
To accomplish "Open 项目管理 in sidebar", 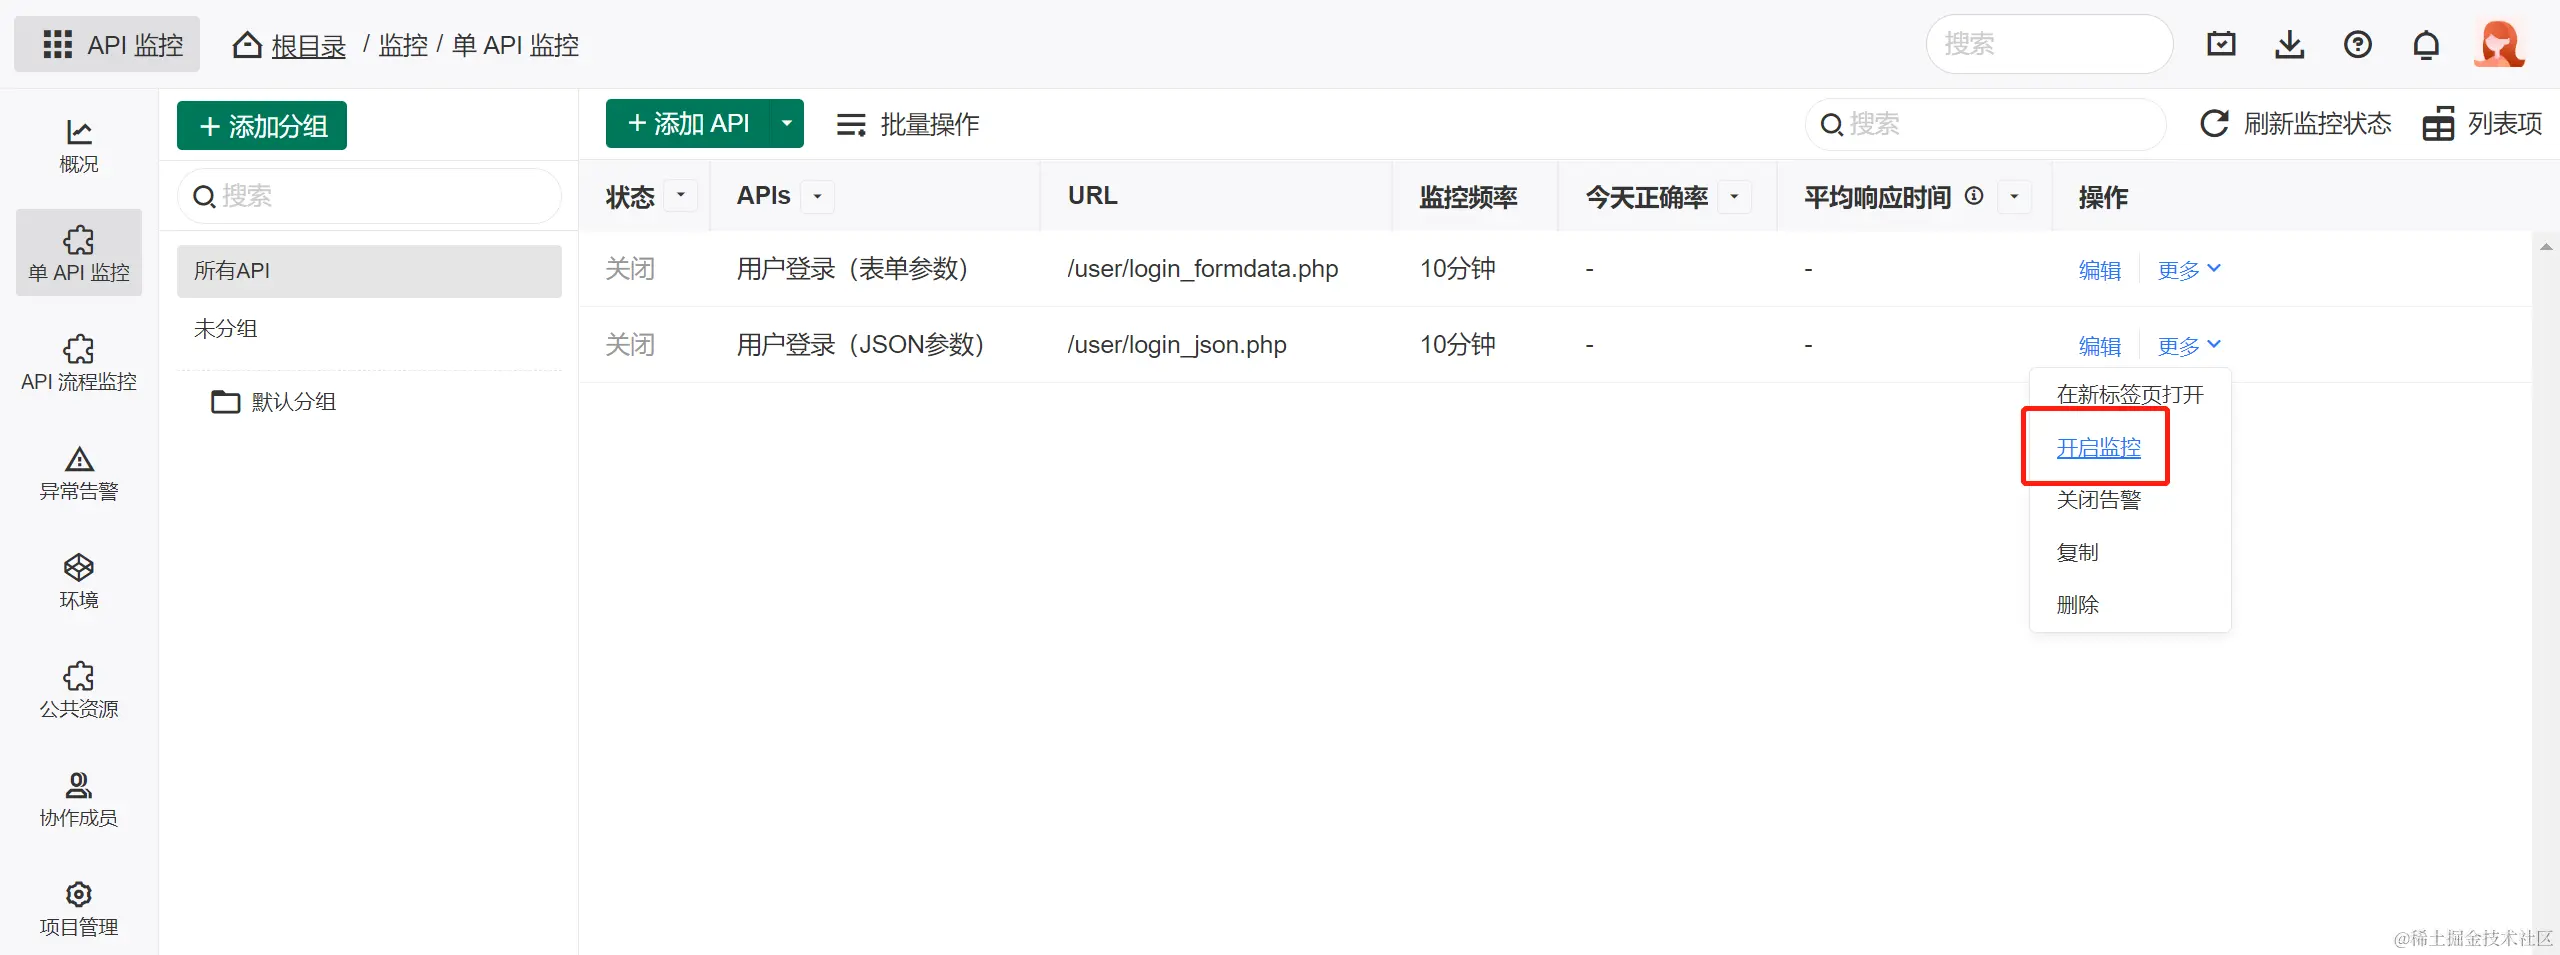I will (x=79, y=908).
